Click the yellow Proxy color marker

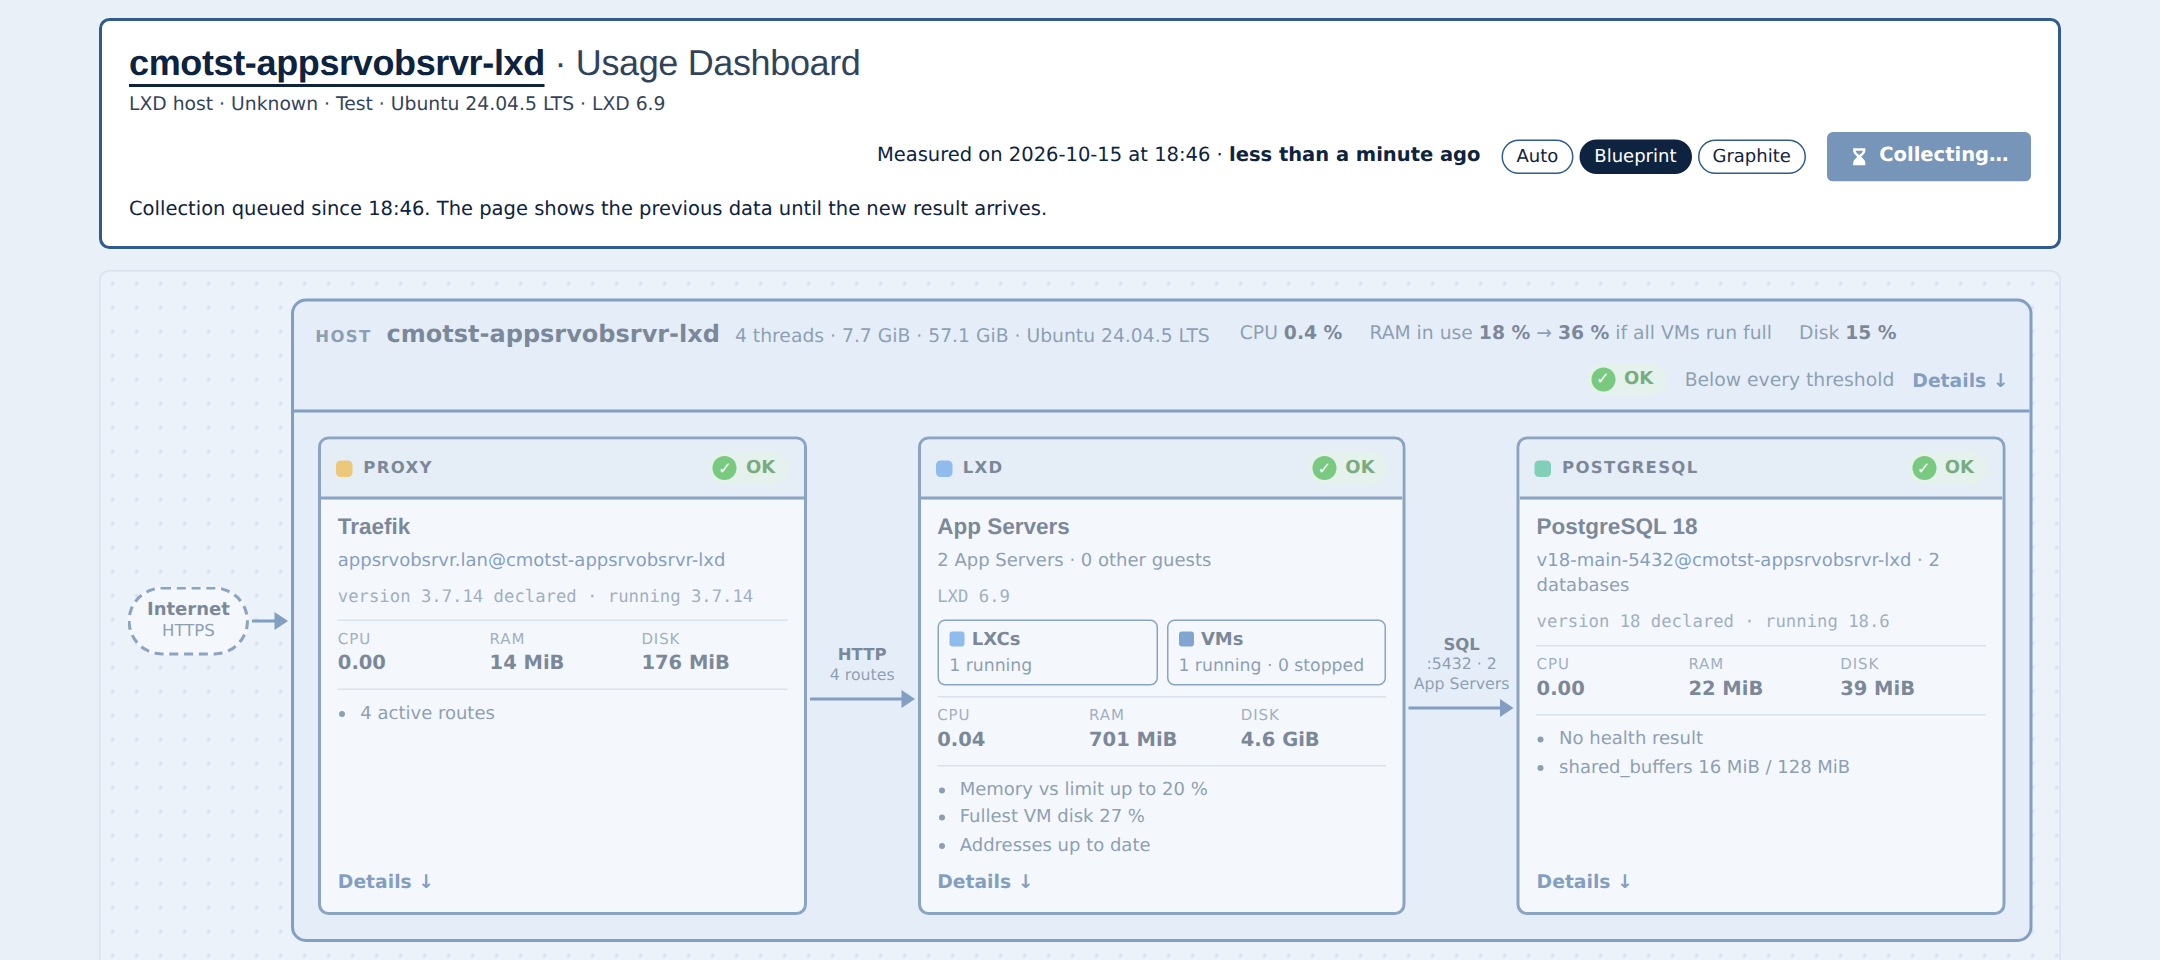[344, 468]
